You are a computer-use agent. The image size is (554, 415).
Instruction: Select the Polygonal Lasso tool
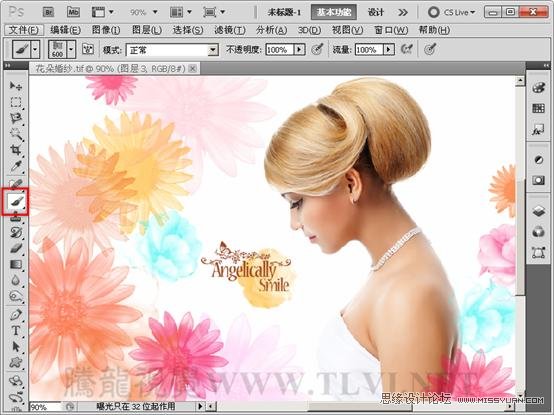[16, 118]
